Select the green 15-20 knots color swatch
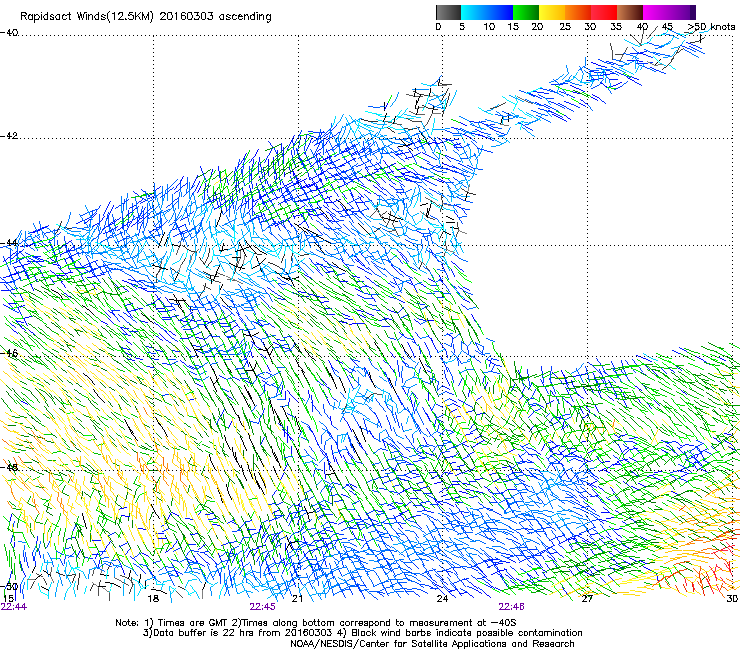 526,12
